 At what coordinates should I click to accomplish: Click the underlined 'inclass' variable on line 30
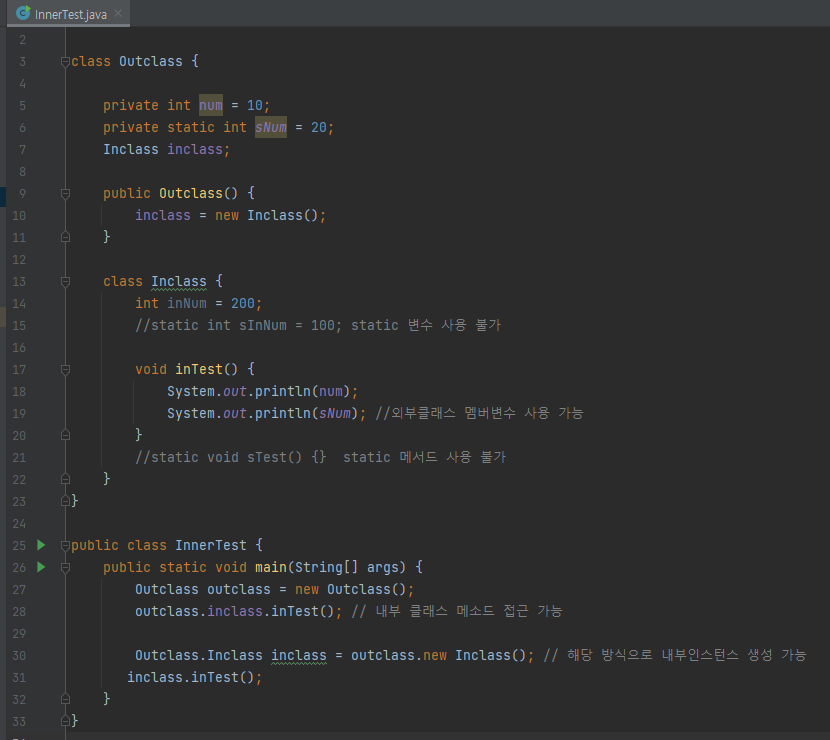[x=299, y=655]
